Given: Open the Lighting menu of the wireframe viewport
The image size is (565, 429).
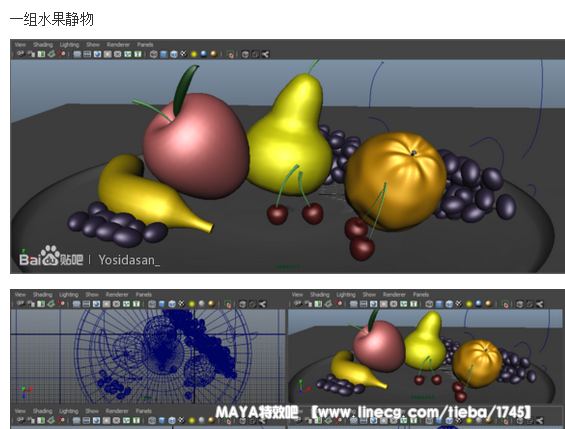Looking at the screenshot, I should pos(68,295).
